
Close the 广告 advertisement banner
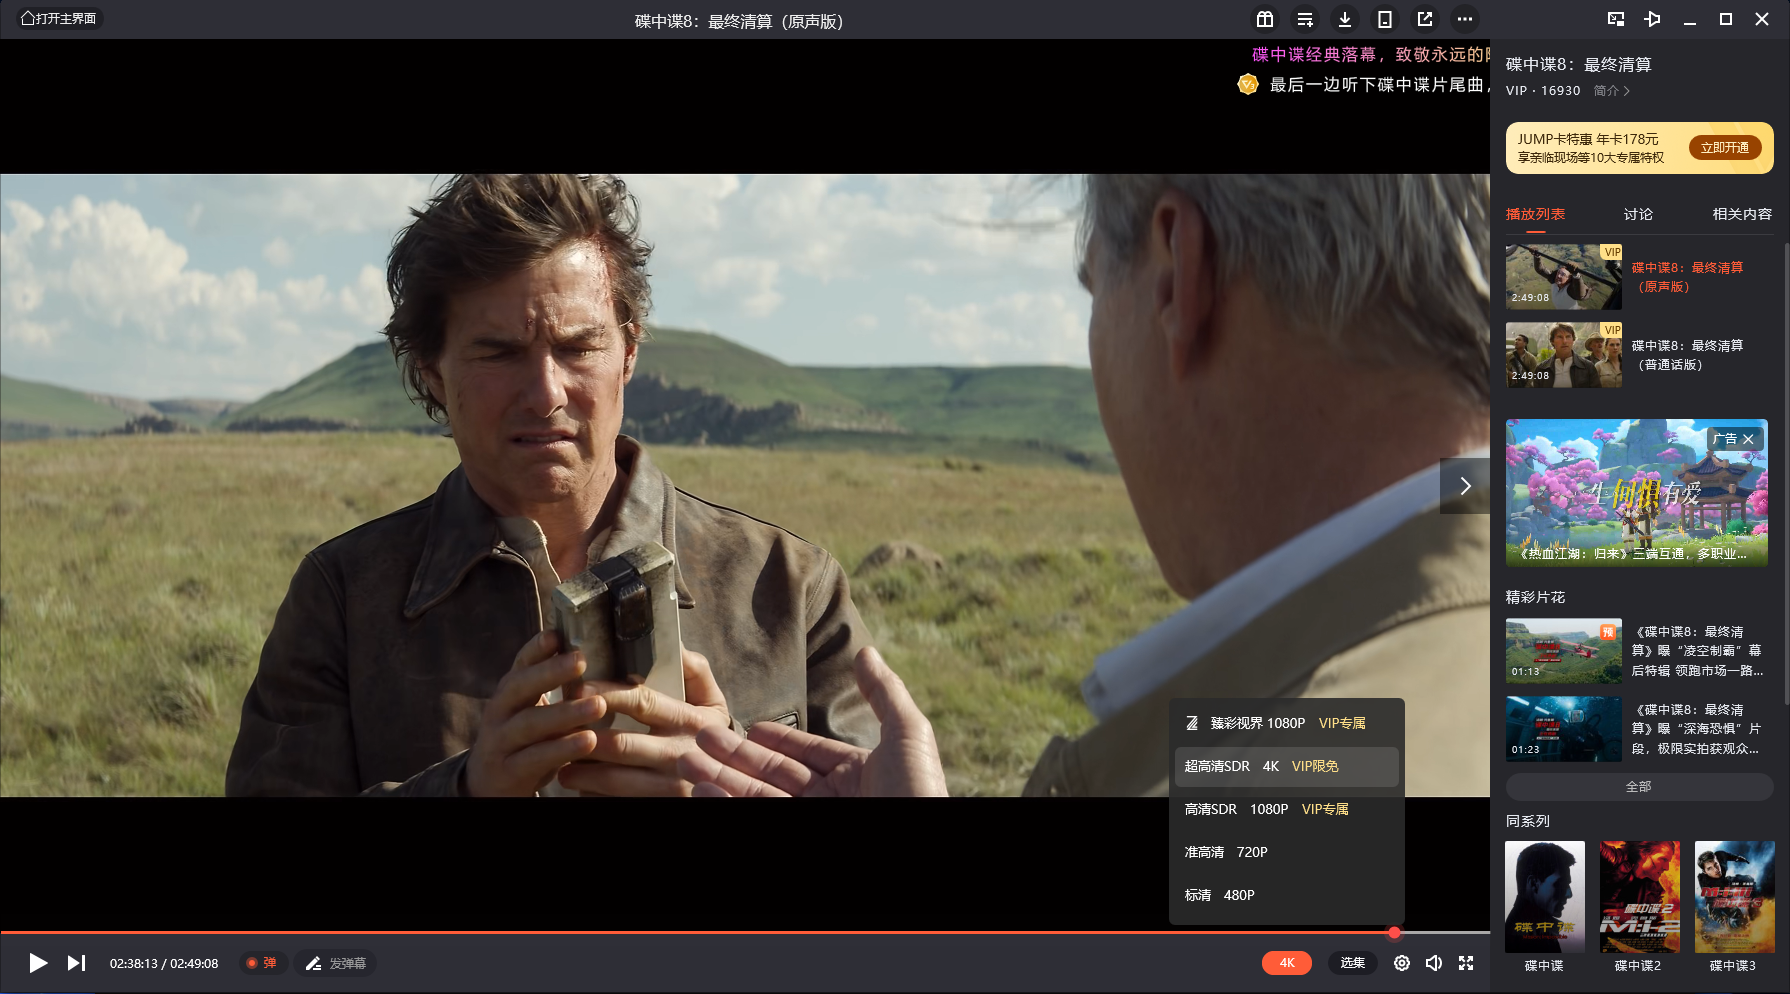click(x=1748, y=439)
